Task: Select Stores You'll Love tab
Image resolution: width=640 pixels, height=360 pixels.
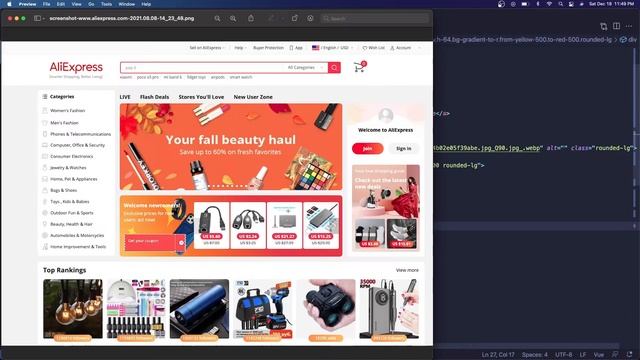Action: click(201, 97)
